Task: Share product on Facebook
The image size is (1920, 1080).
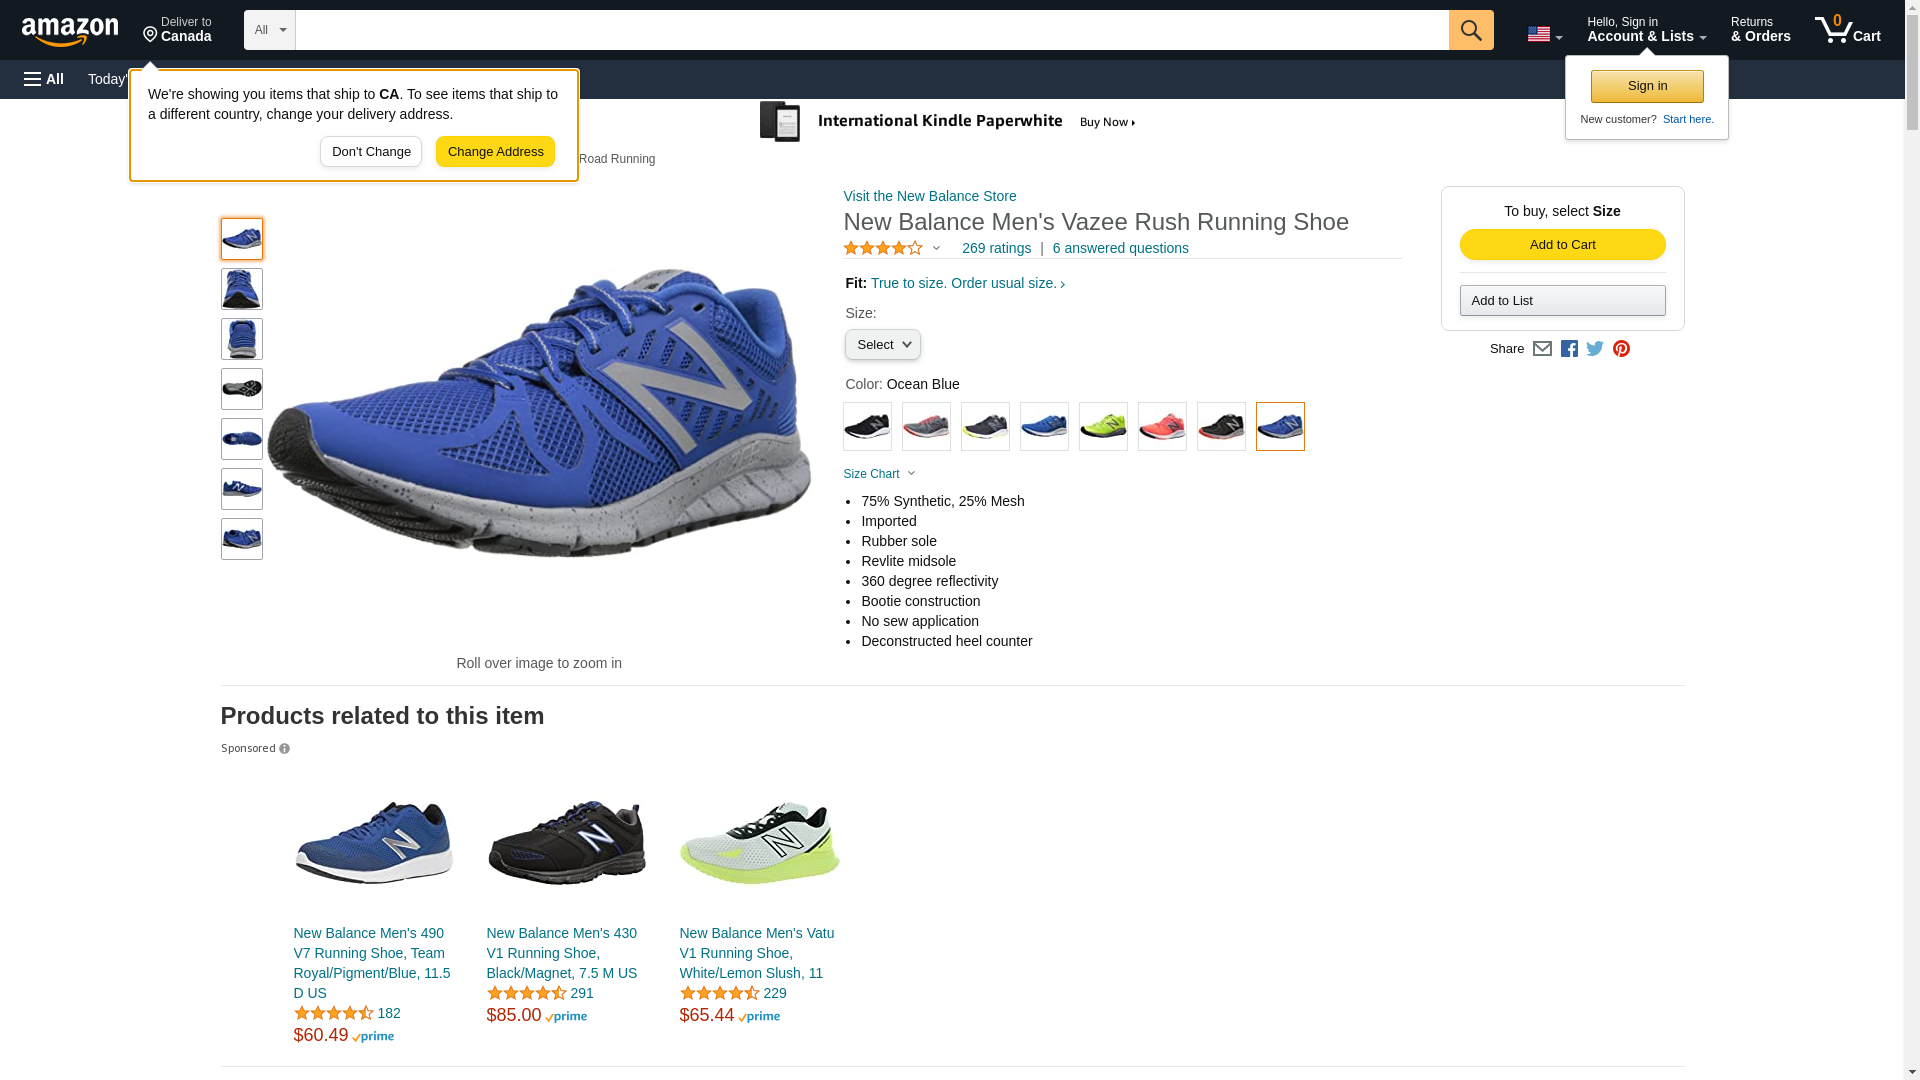Action: click(x=1569, y=349)
